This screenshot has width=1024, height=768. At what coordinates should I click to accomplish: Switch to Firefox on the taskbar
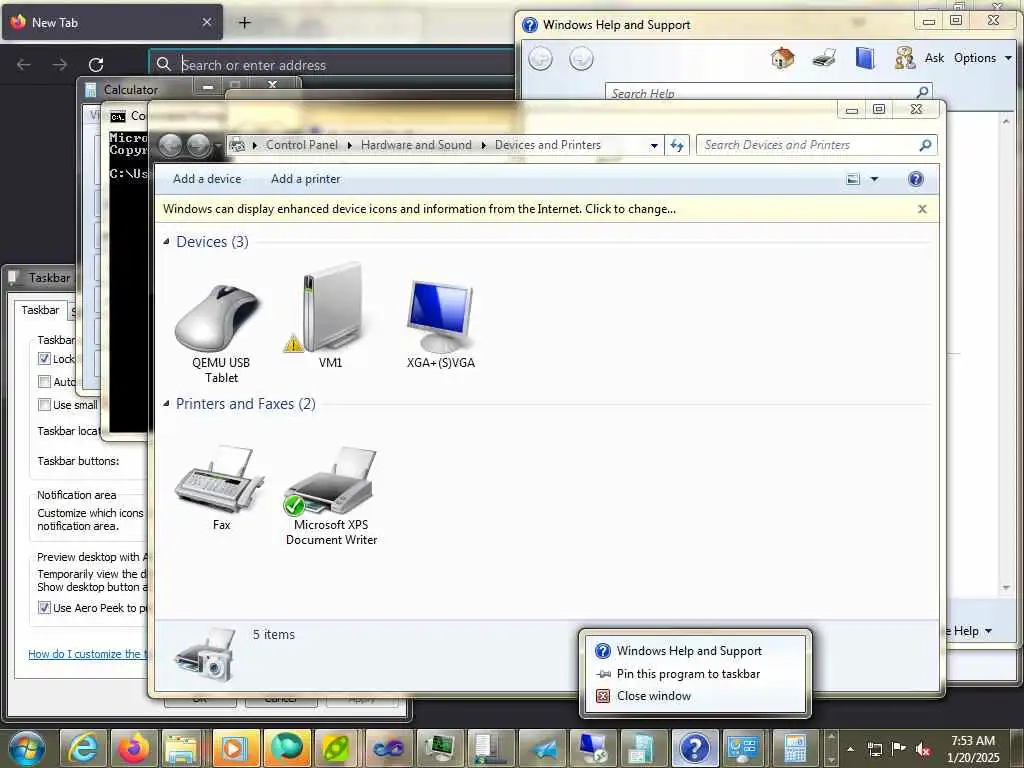[134, 748]
